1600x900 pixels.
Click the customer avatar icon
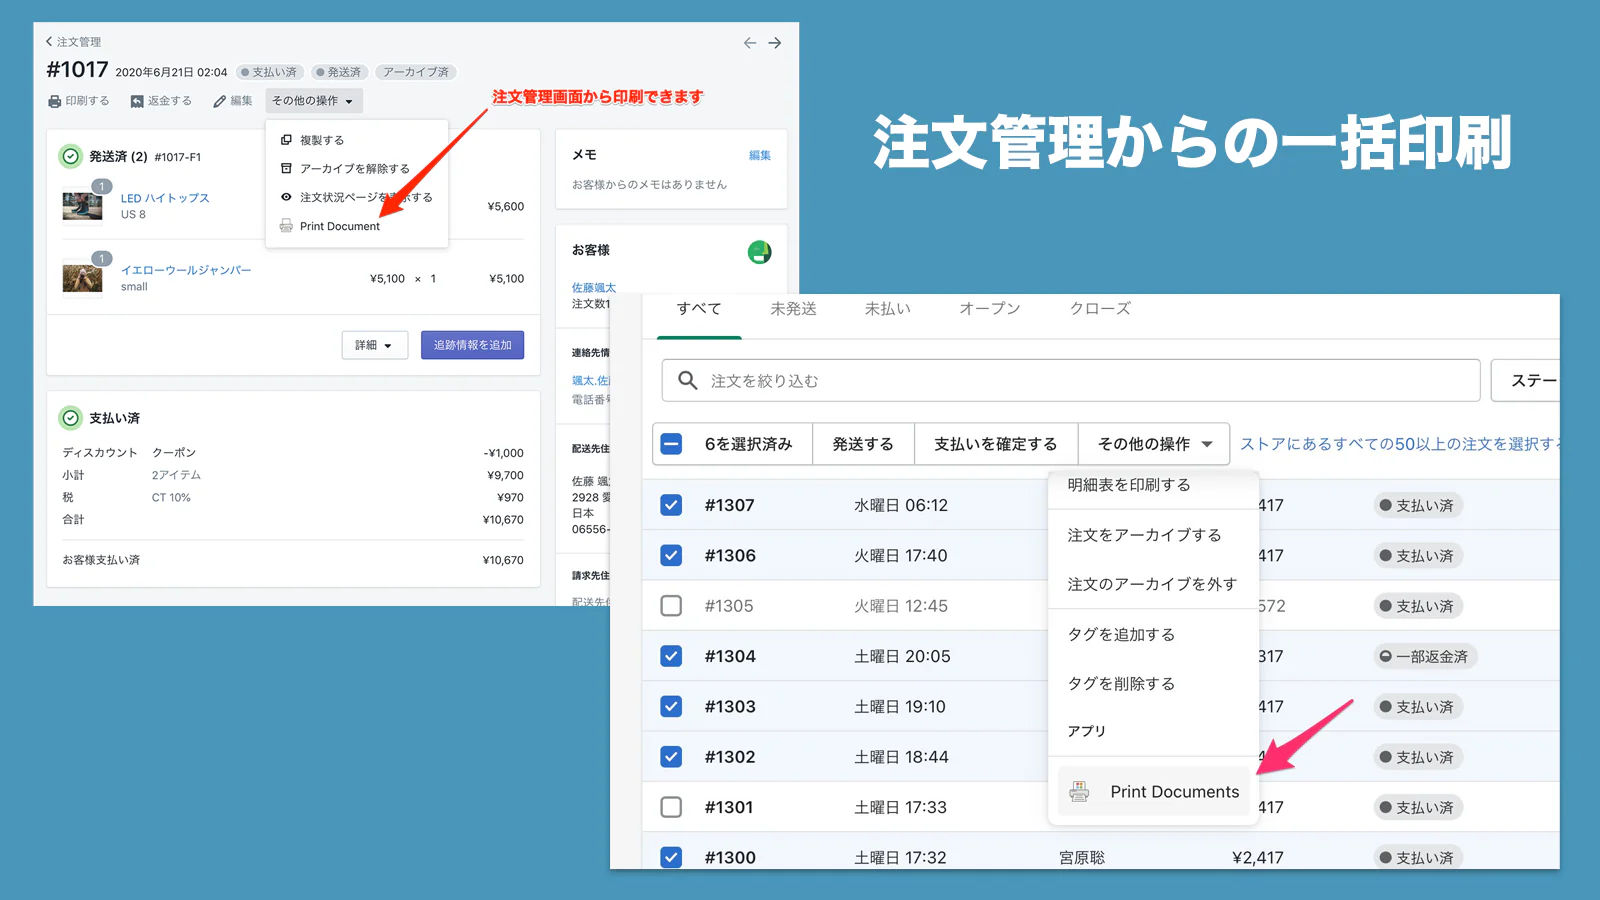[x=759, y=252]
